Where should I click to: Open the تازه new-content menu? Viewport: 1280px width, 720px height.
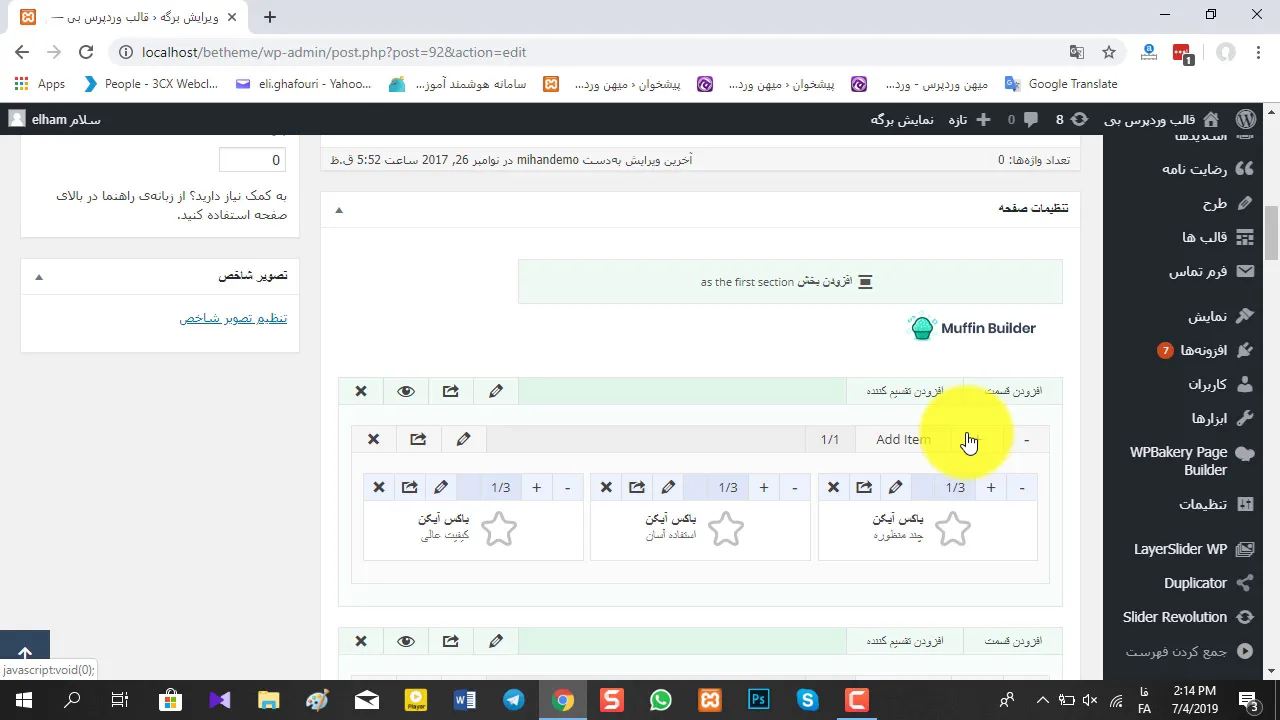[x=969, y=119]
